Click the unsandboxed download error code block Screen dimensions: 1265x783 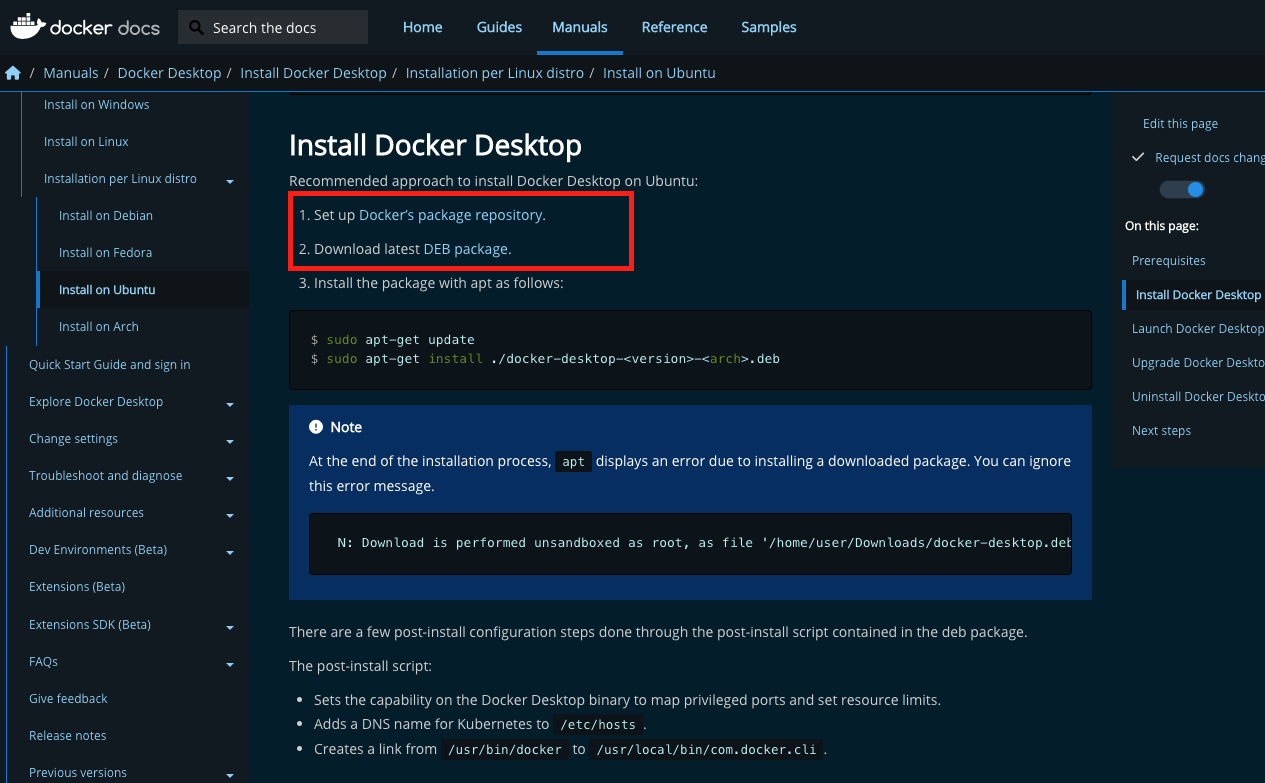pyautogui.click(x=690, y=544)
